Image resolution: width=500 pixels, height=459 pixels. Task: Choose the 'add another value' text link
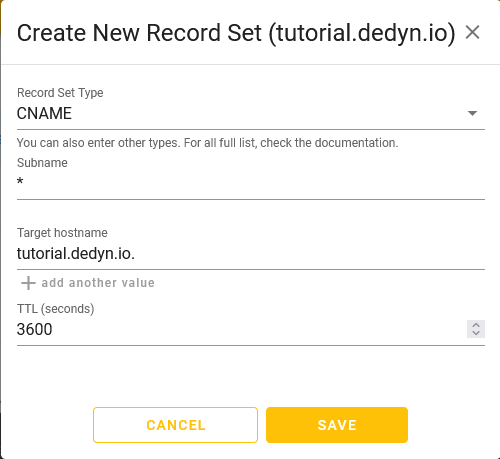point(98,283)
